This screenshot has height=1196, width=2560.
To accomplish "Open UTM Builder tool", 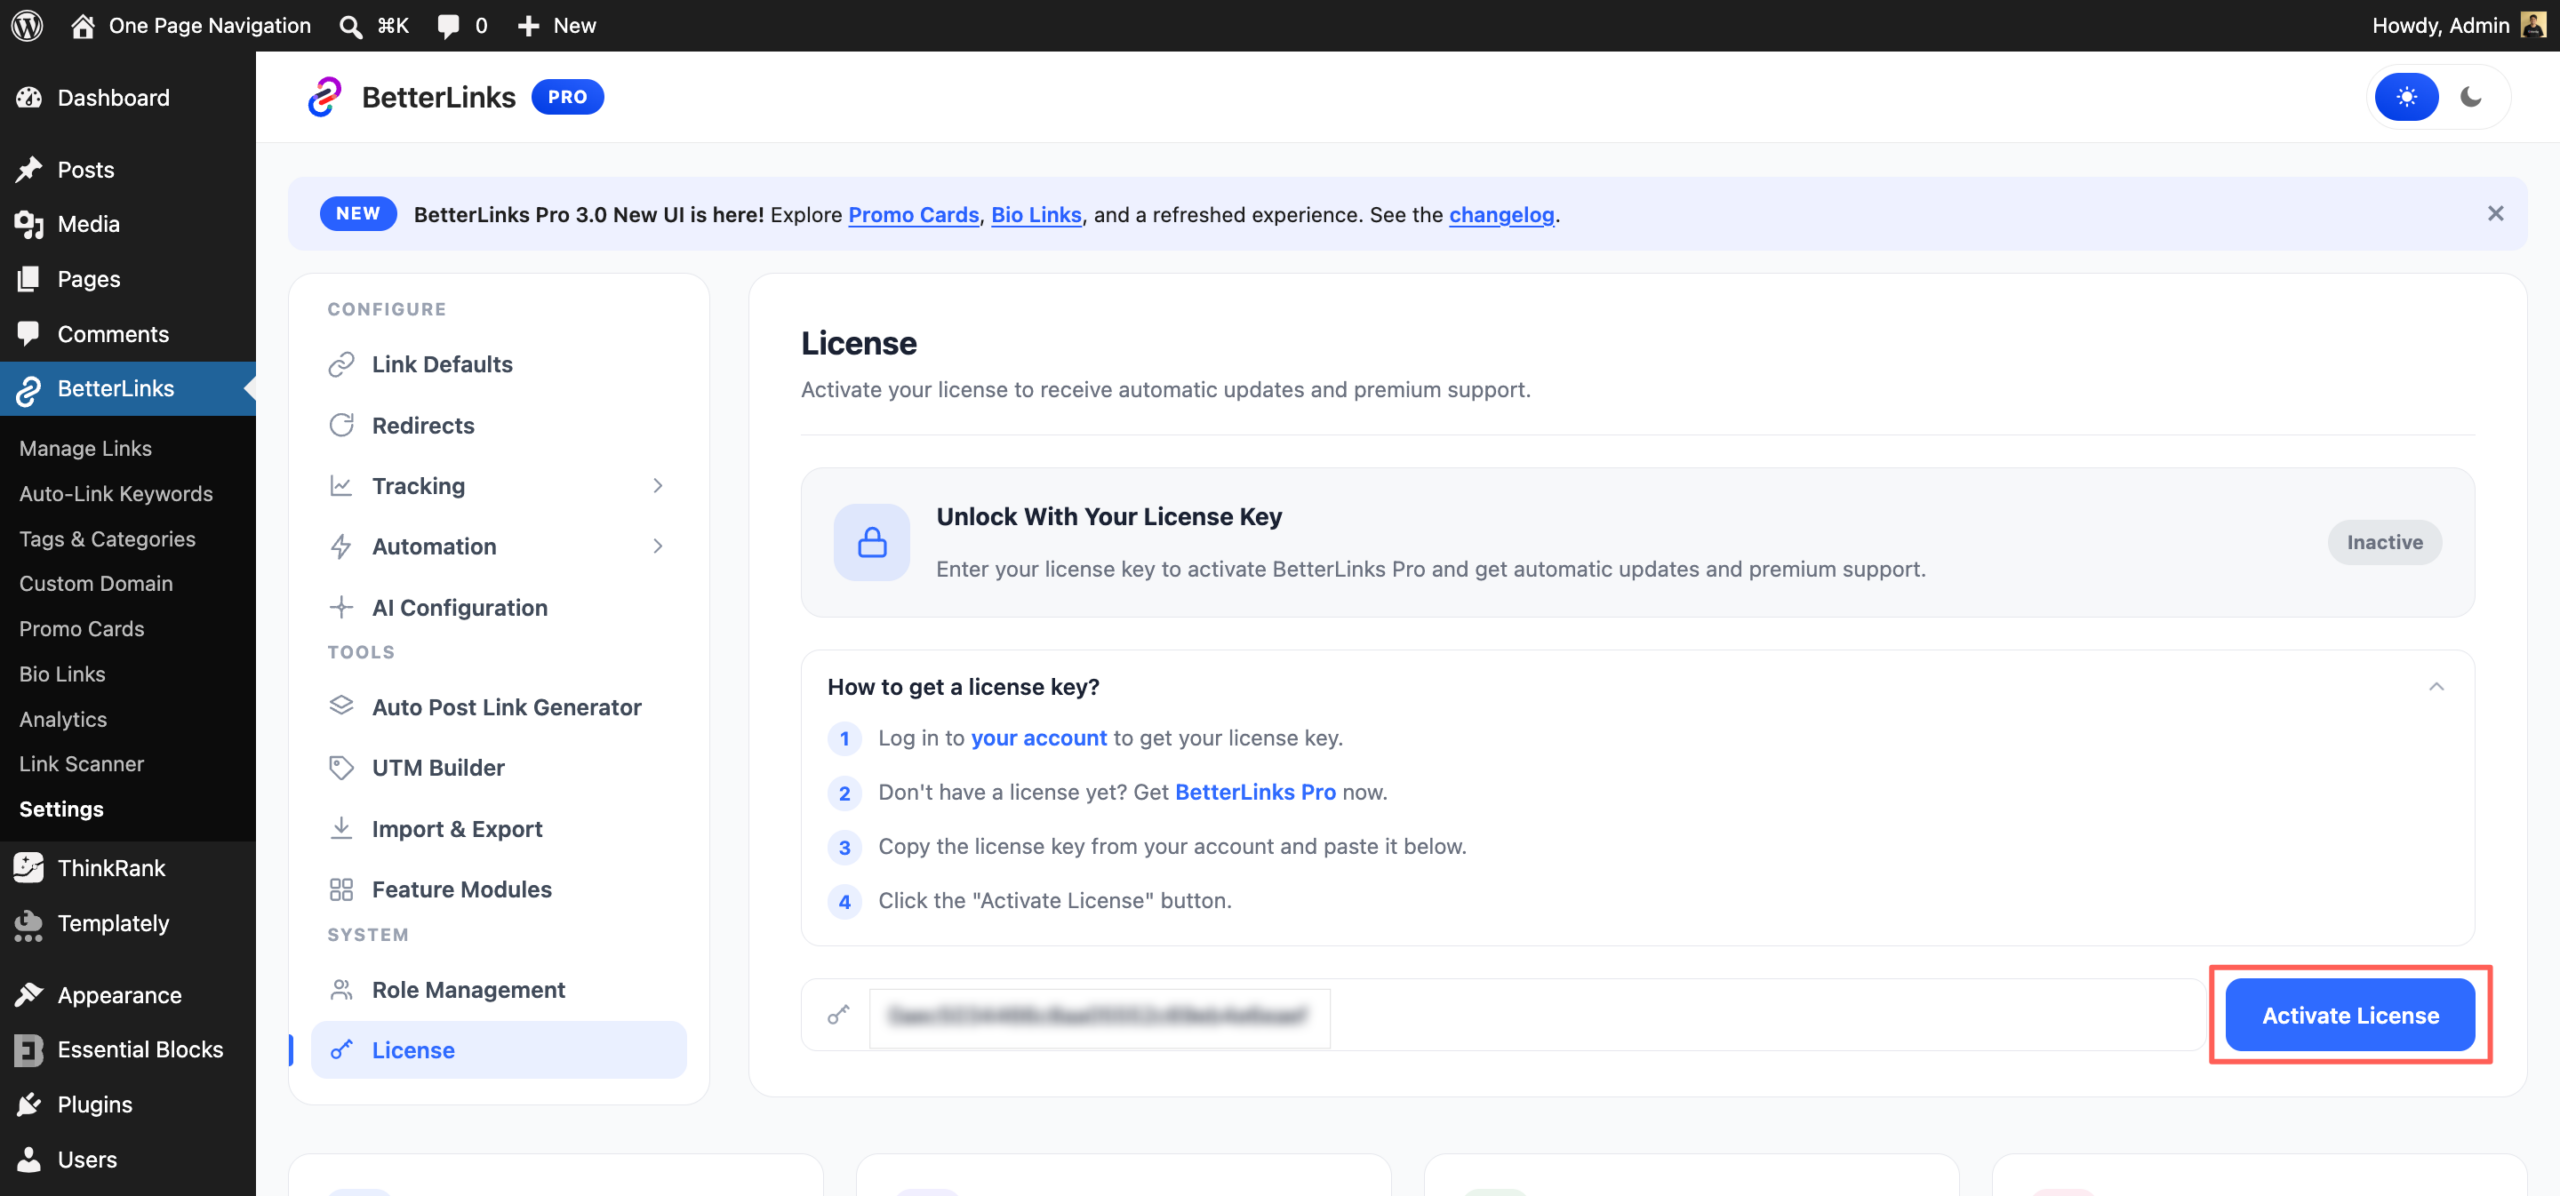I will pos(498,767).
